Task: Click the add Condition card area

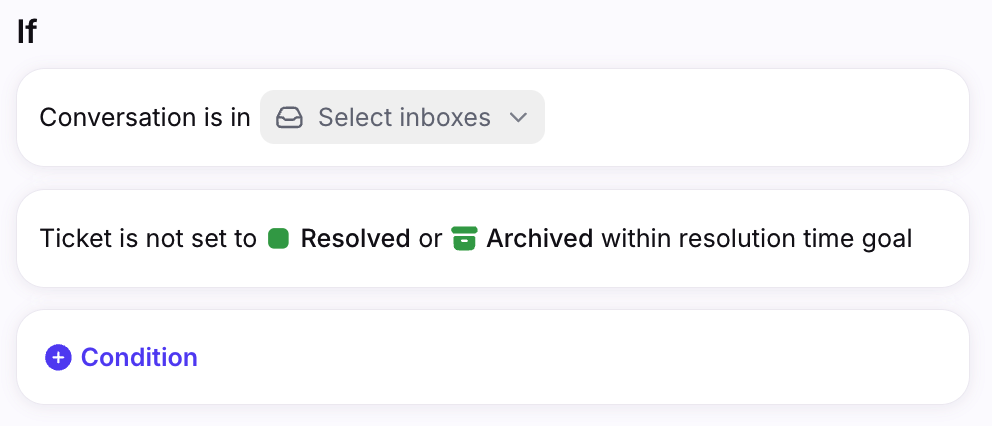Action: click(x=493, y=357)
